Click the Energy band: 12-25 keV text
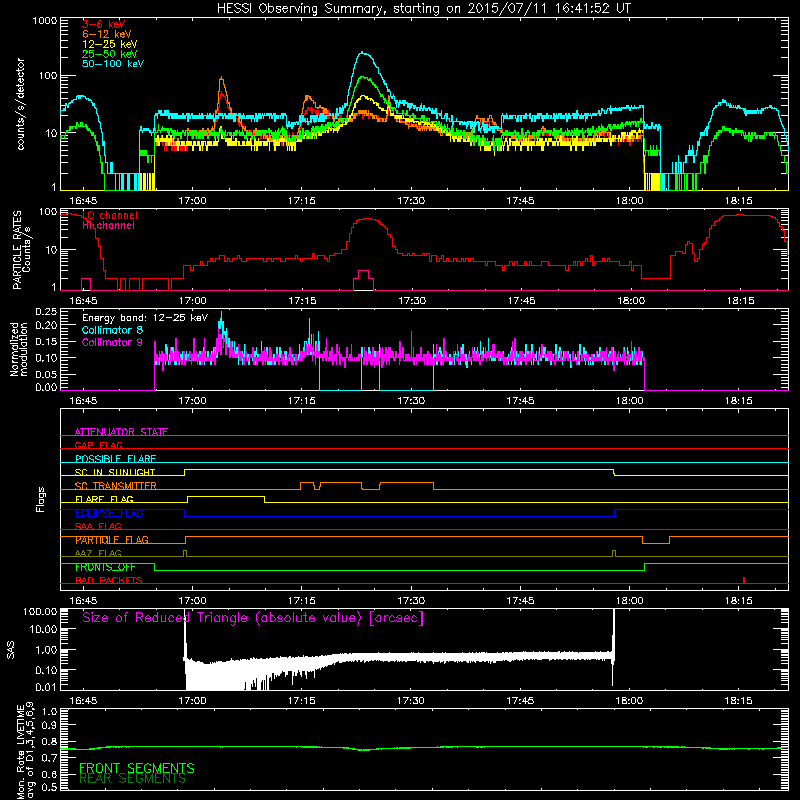 tap(145, 318)
